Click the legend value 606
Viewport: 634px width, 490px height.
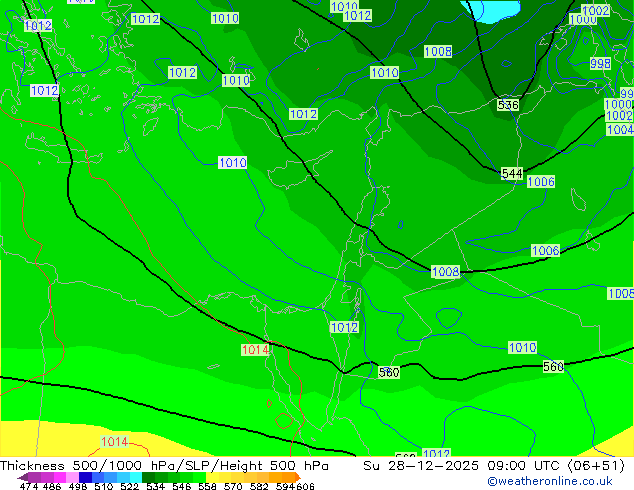pos(305,486)
